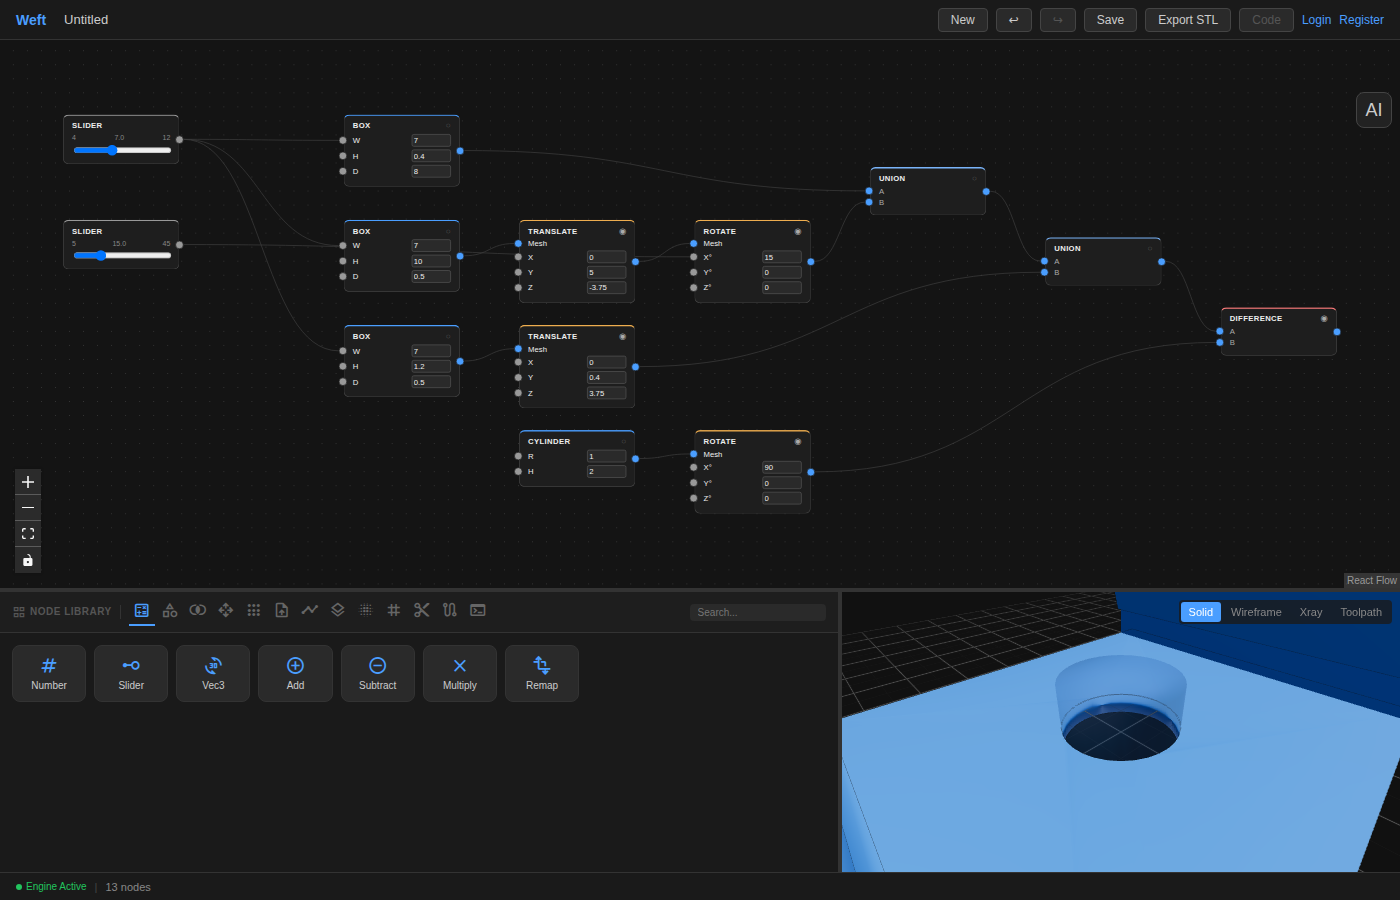Click the undo arrow button

pyautogui.click(x=1014, y=20)
